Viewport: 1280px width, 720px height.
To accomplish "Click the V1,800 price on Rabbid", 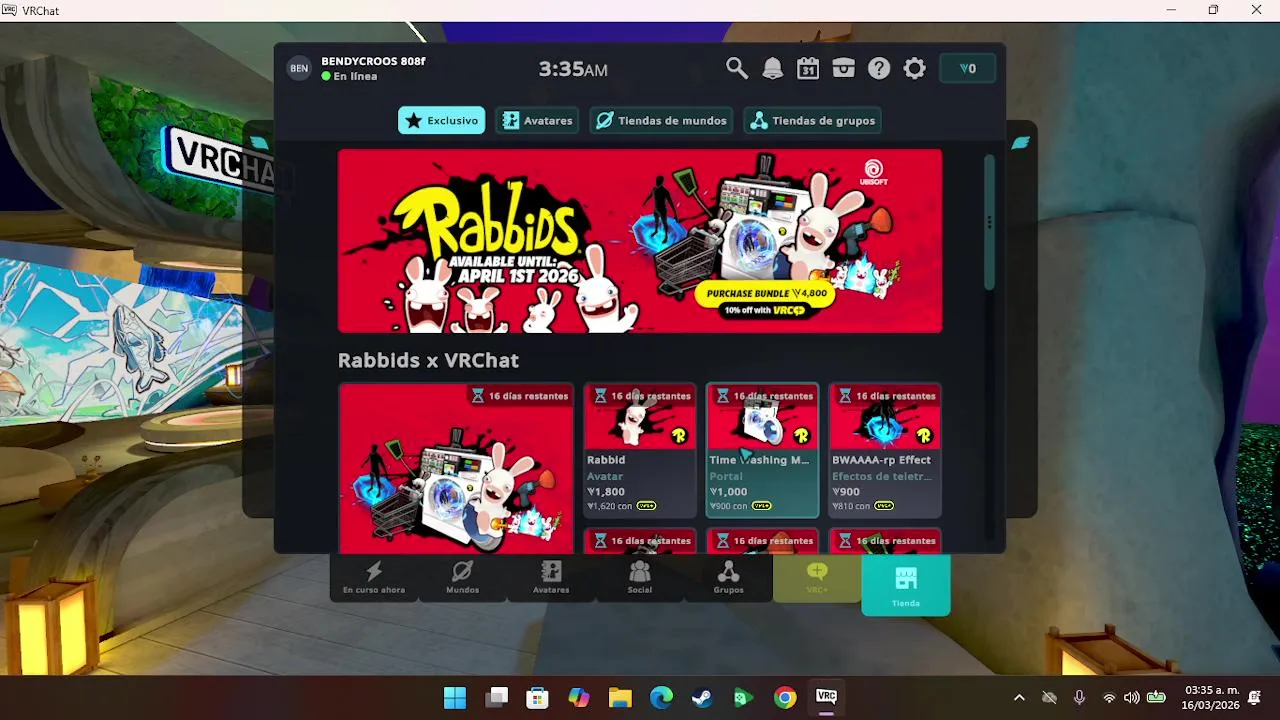I will pos(606,492).
